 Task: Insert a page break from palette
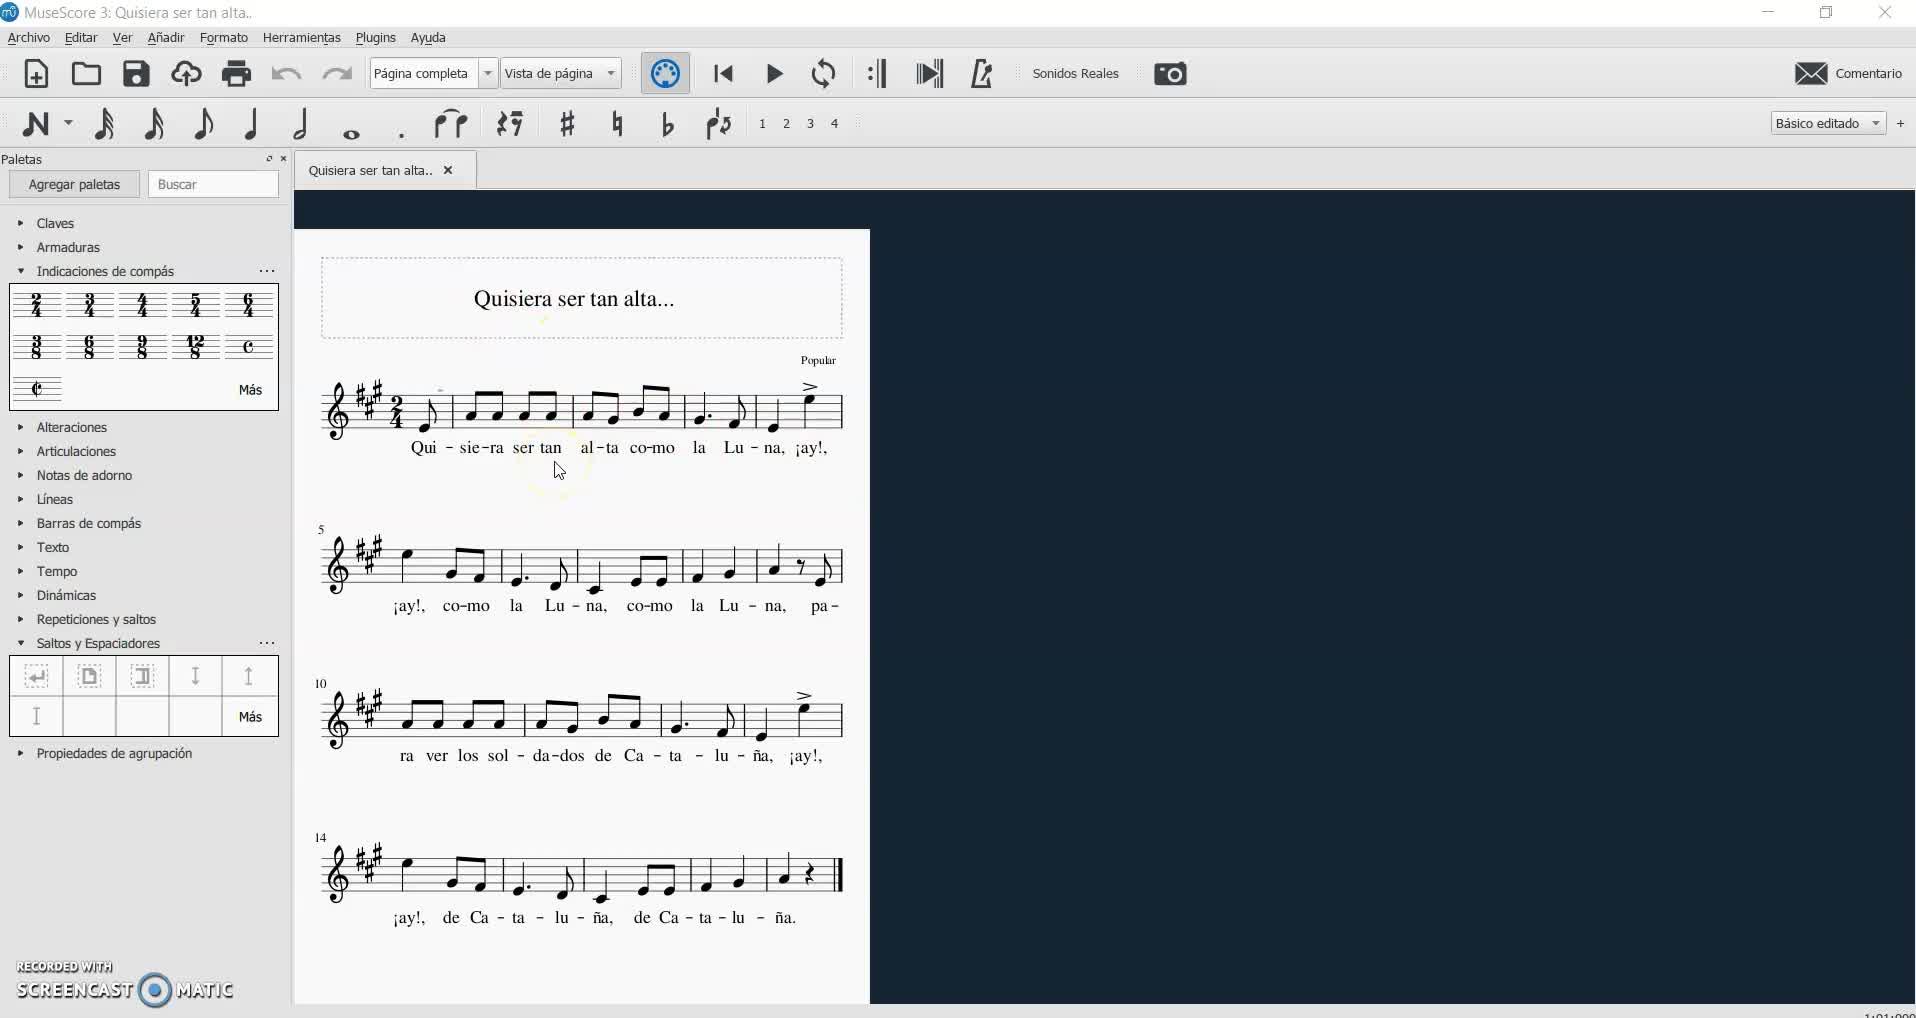[x=90, y=677]
